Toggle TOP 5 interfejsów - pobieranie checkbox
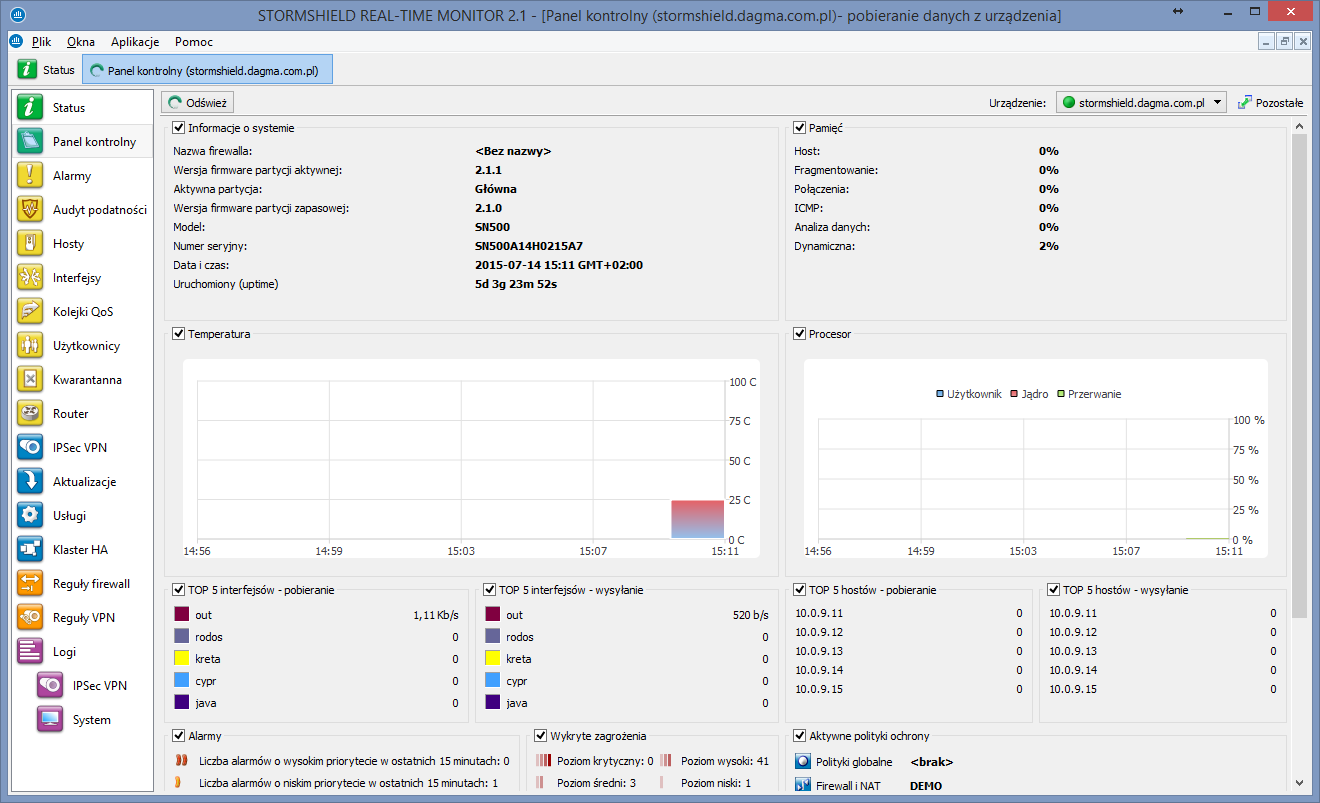The width and height of the screenshot is (1320, 803). [x=179, y=589]
